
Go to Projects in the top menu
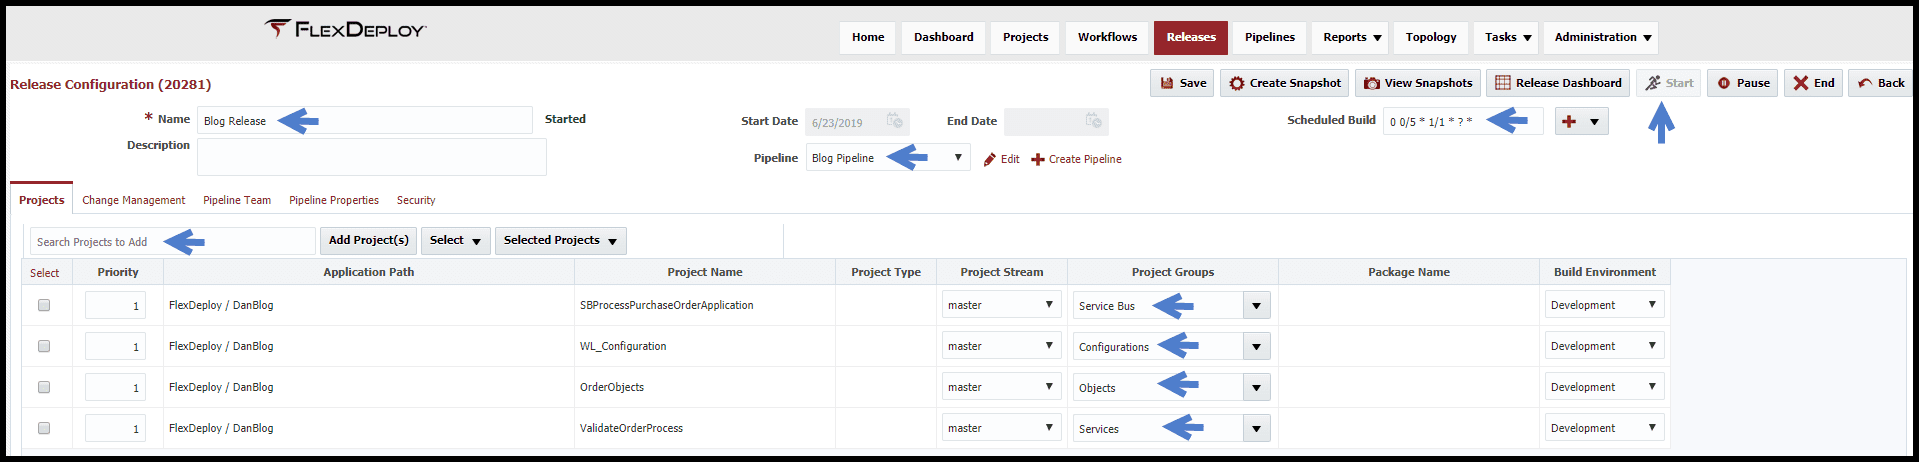(x=1025, y=37)
